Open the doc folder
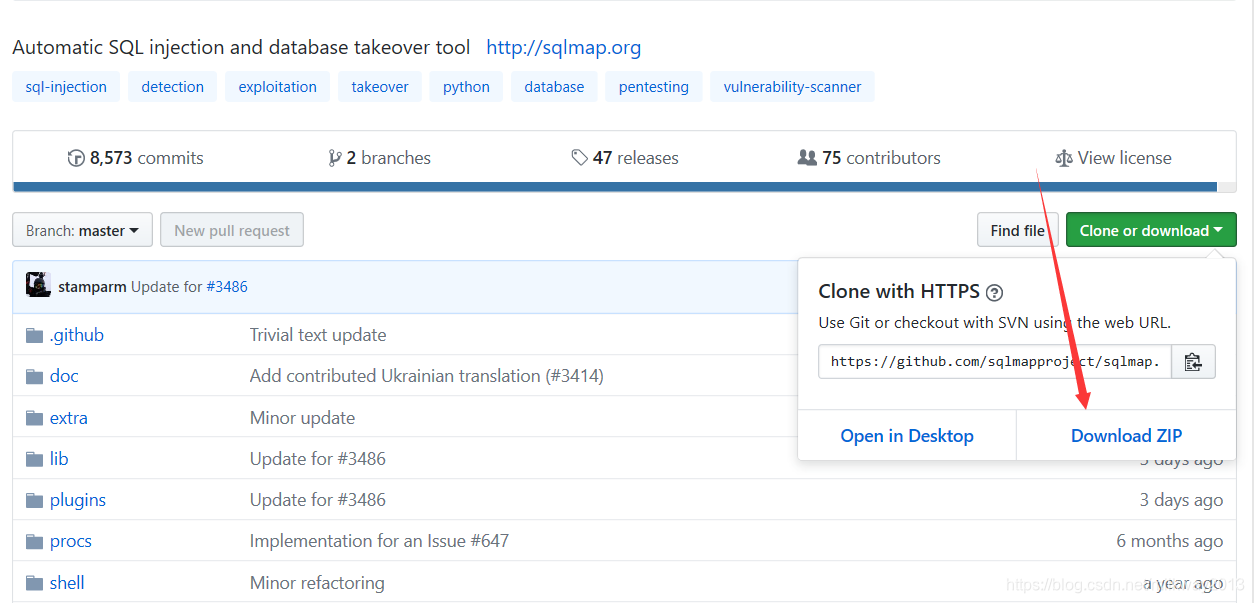Image resolution: width=1254 pixels, height=603 pixels. pos(64,376)
